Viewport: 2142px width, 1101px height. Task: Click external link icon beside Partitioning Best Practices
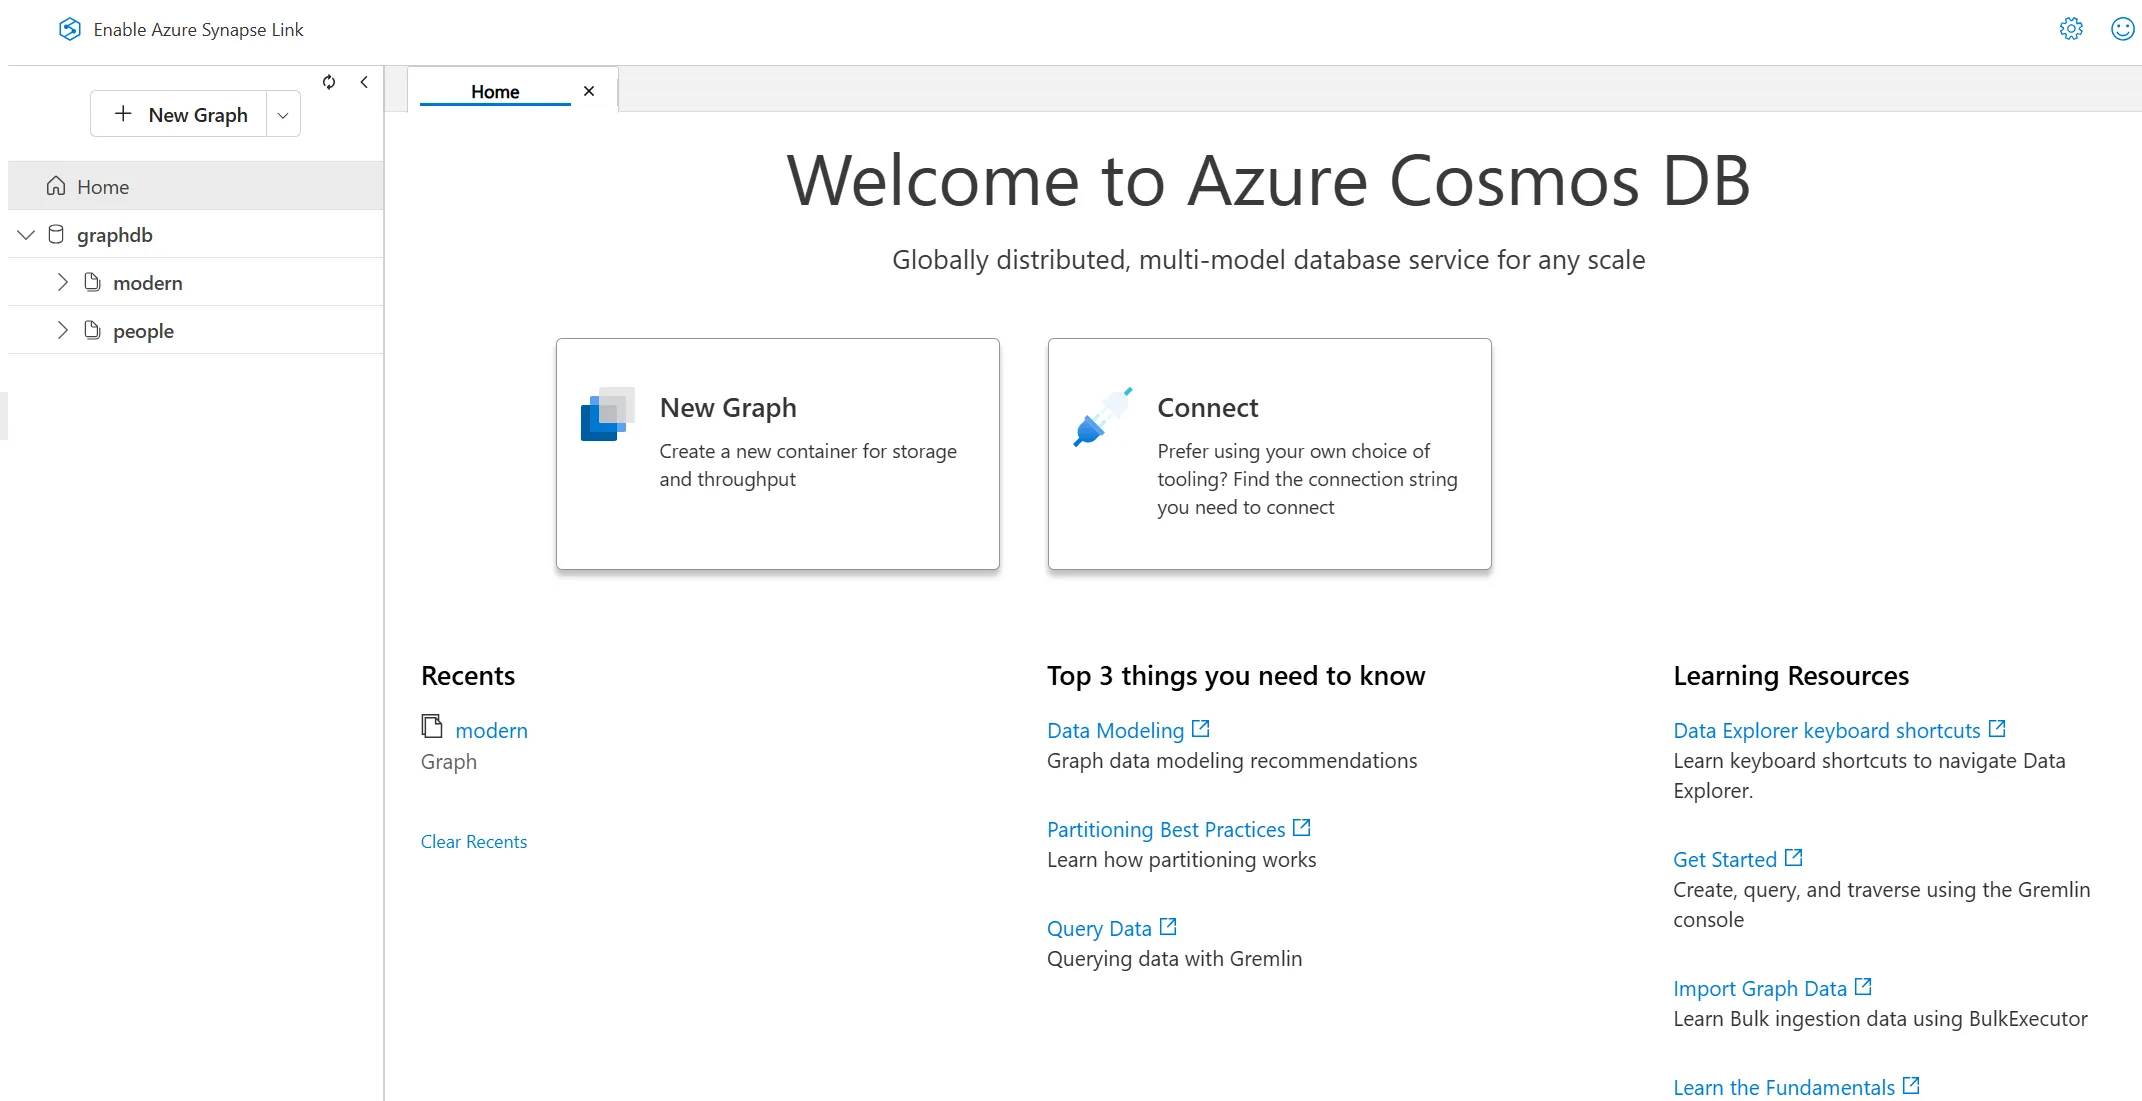[1301, 828]
